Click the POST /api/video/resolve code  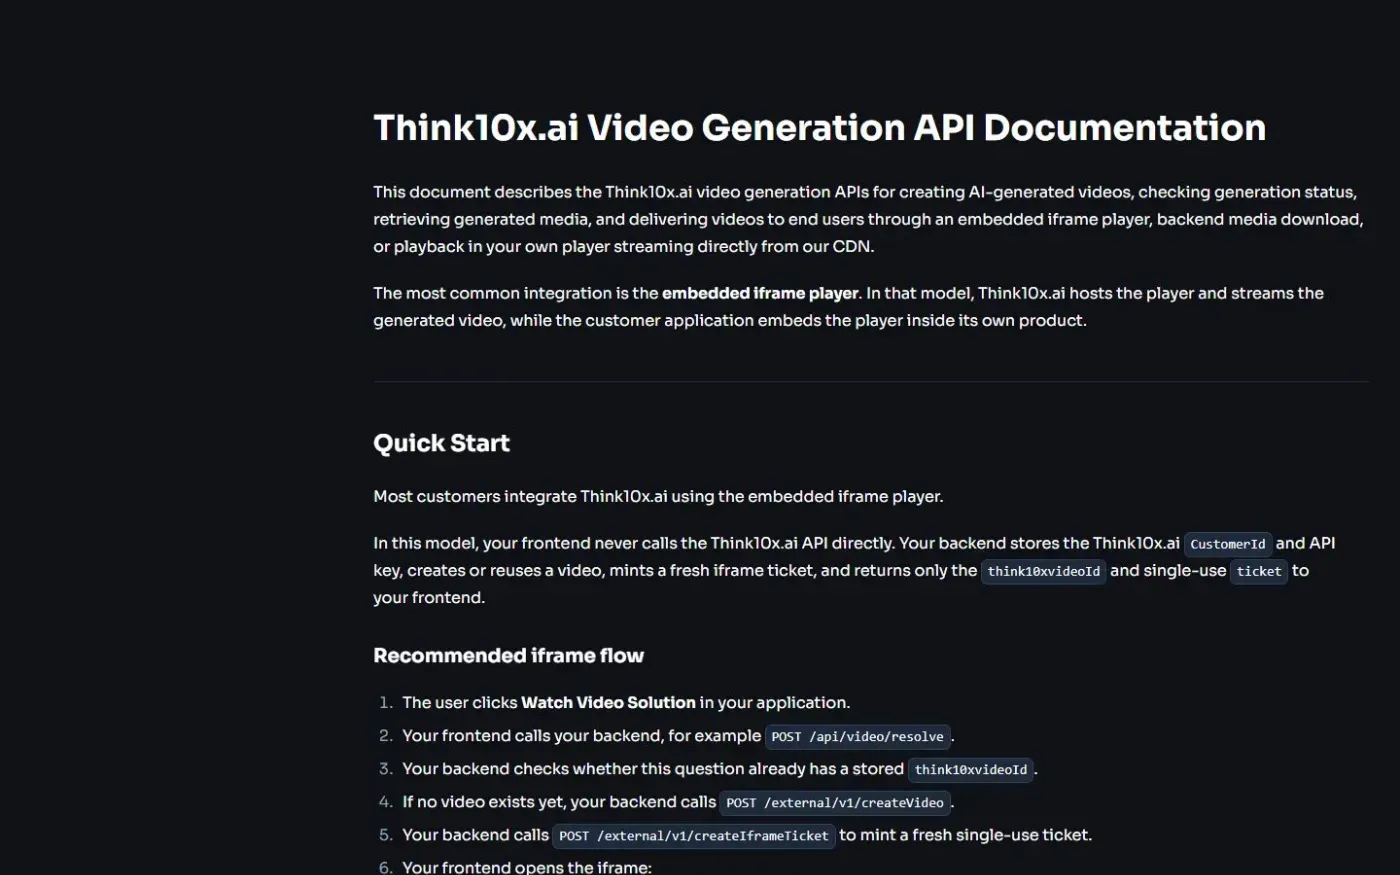[x=857, y=737]
